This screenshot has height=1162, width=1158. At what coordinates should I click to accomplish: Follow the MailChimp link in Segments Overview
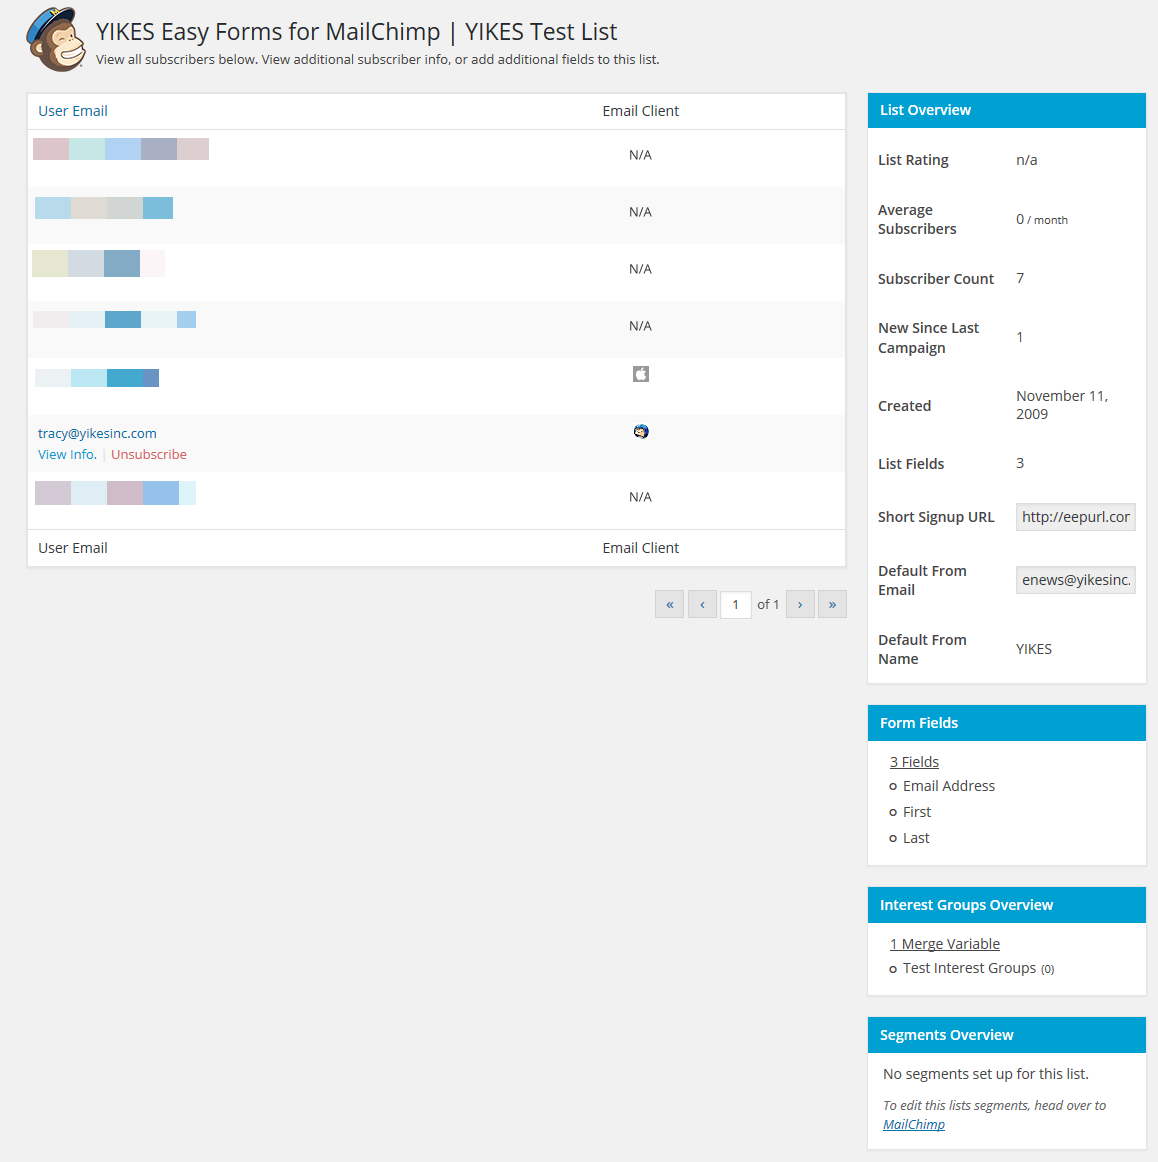[914, 1124]
